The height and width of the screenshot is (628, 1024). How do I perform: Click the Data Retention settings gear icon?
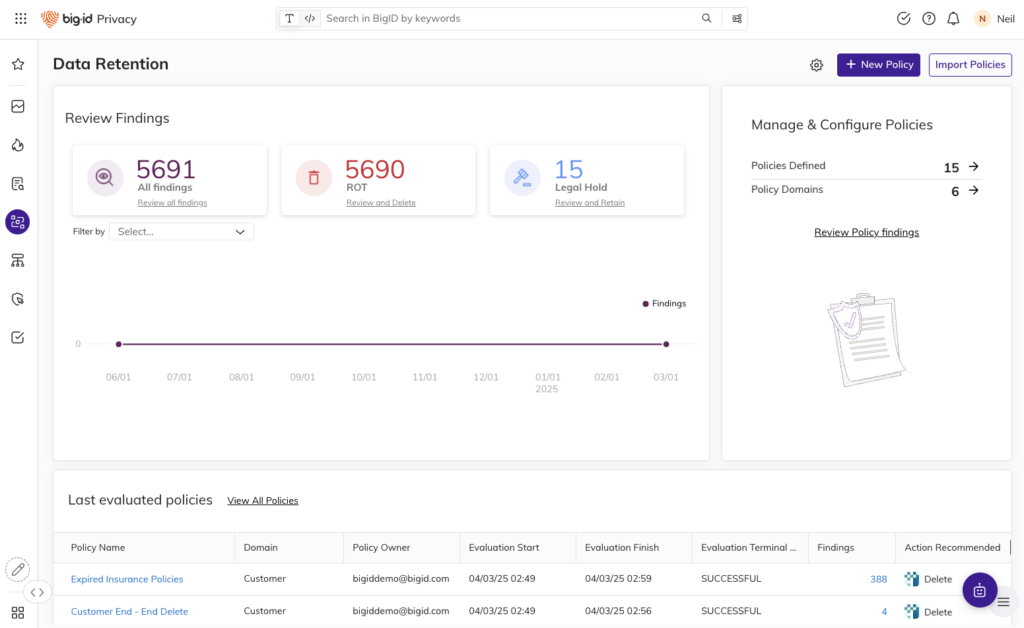816,65
